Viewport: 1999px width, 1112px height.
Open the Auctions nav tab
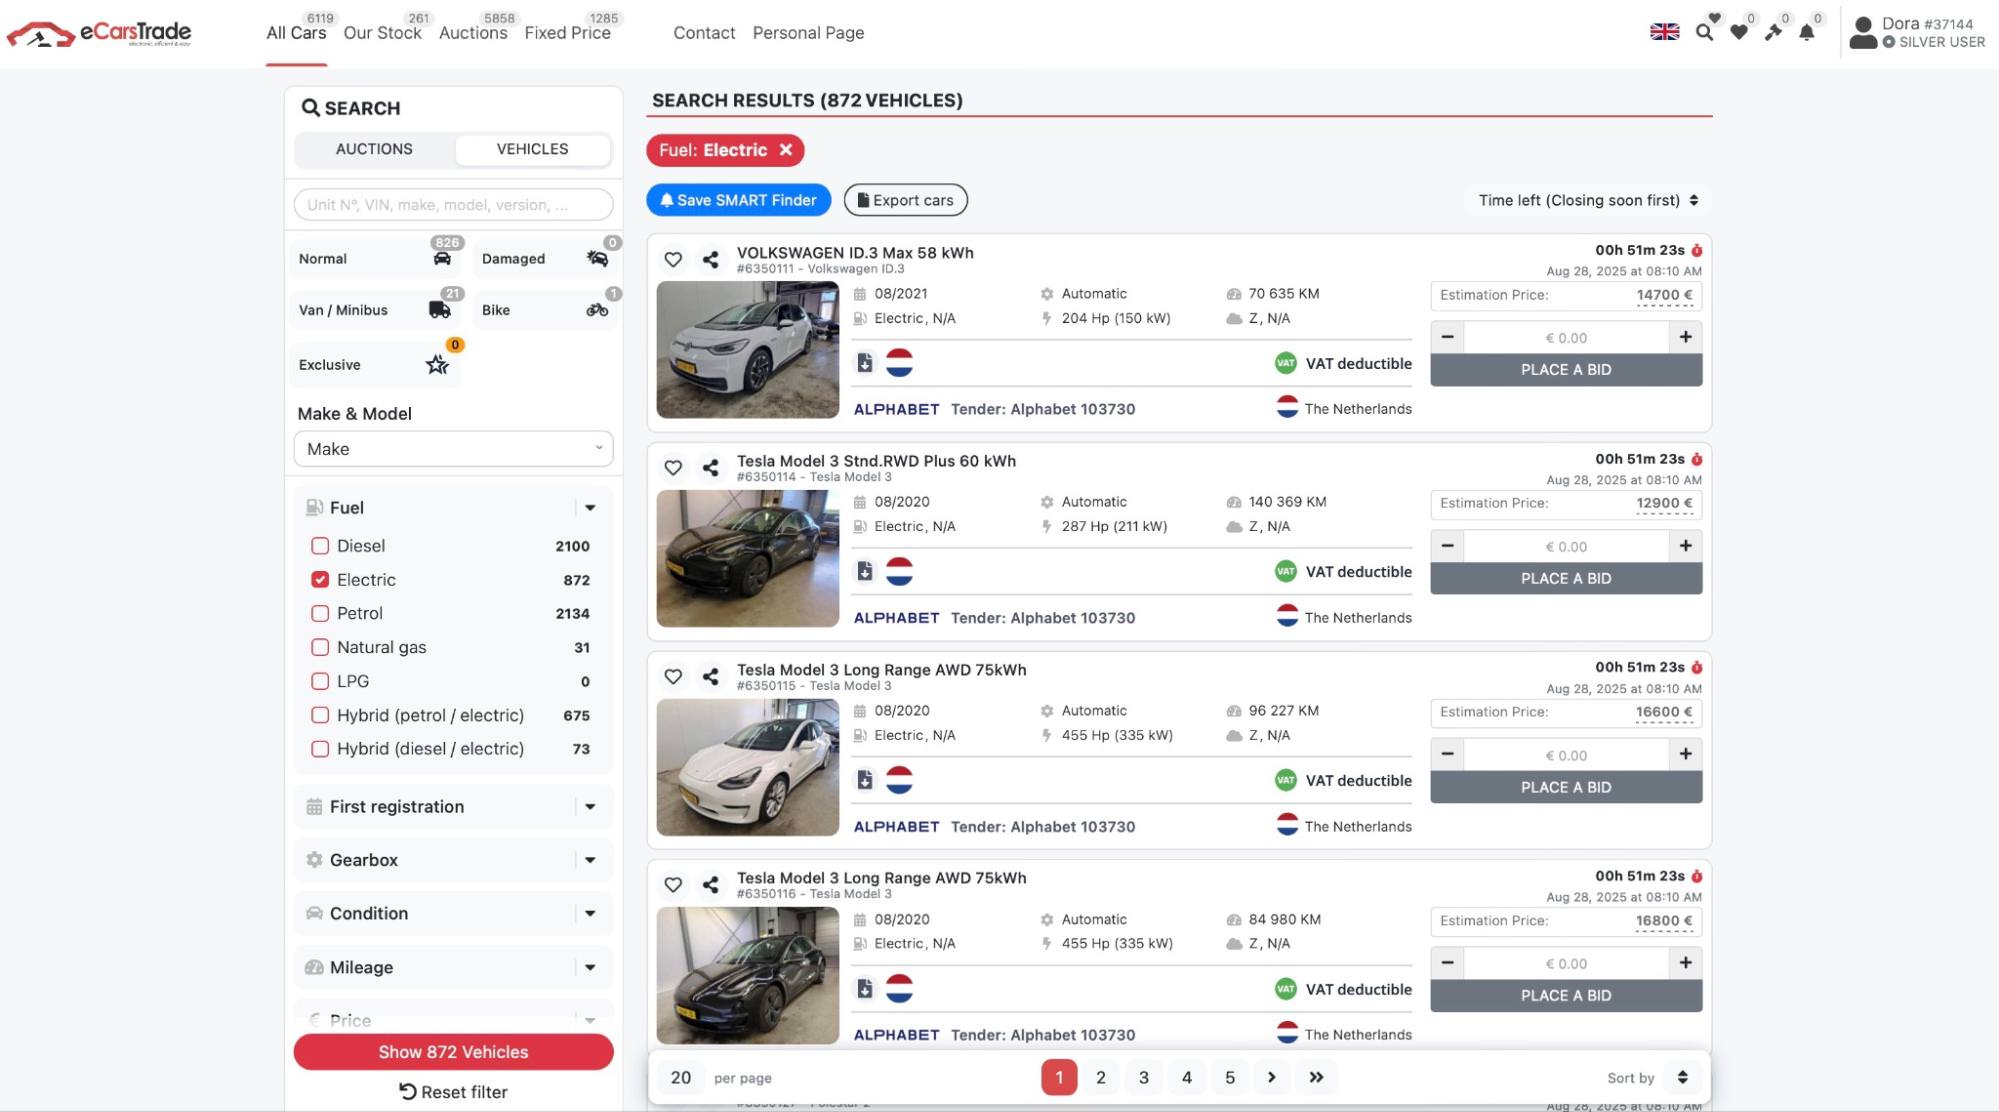[473, 33]
